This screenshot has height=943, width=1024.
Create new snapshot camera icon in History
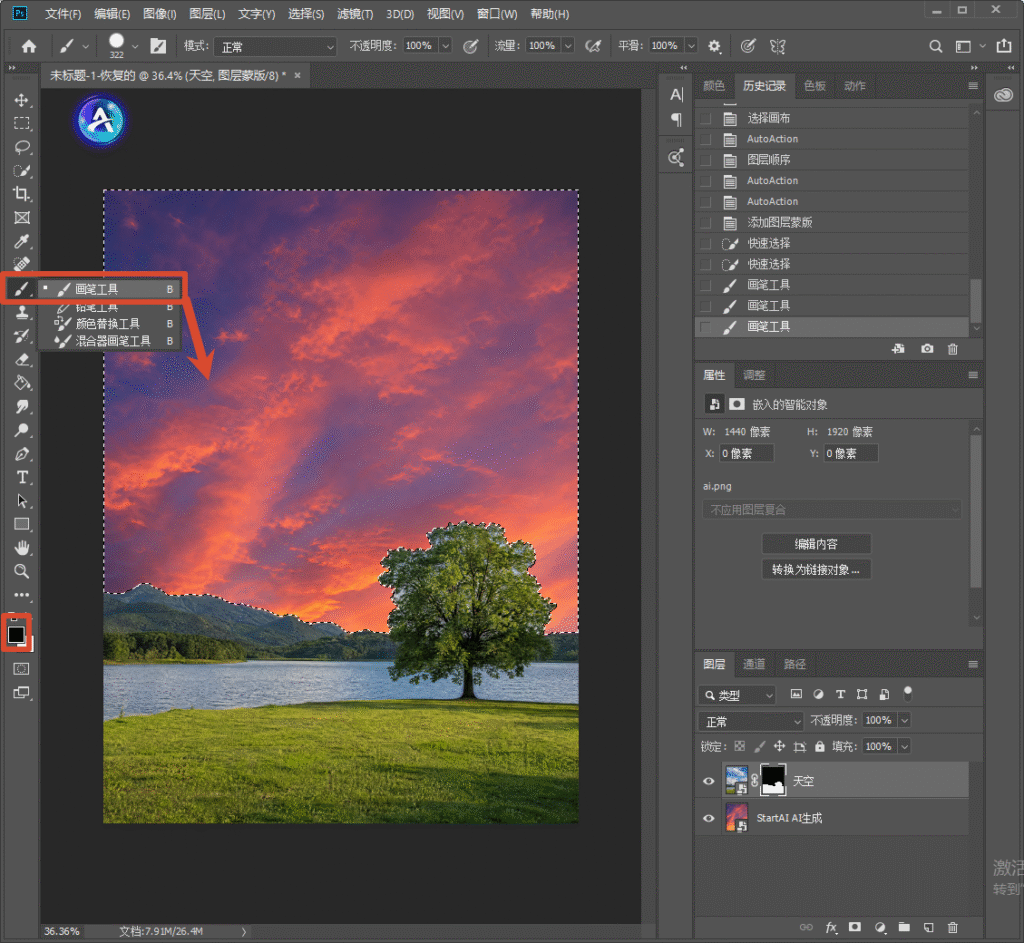[x=927, y=349]
